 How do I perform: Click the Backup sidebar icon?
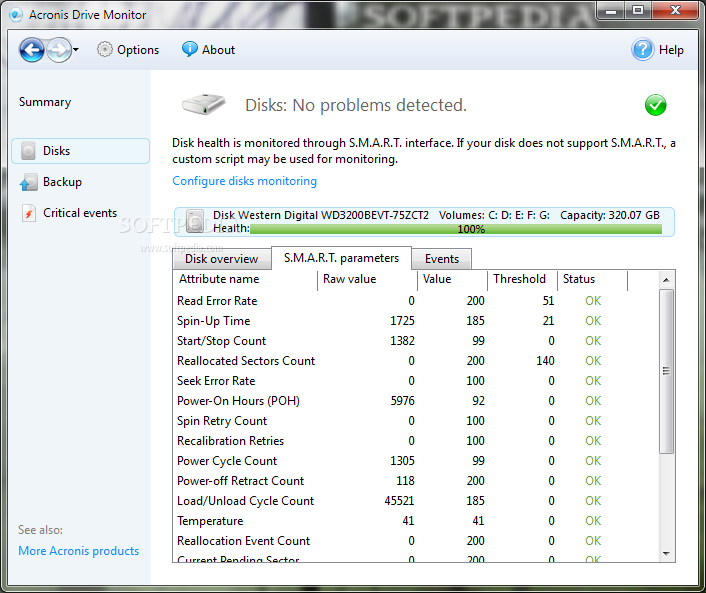pos(28,182)
